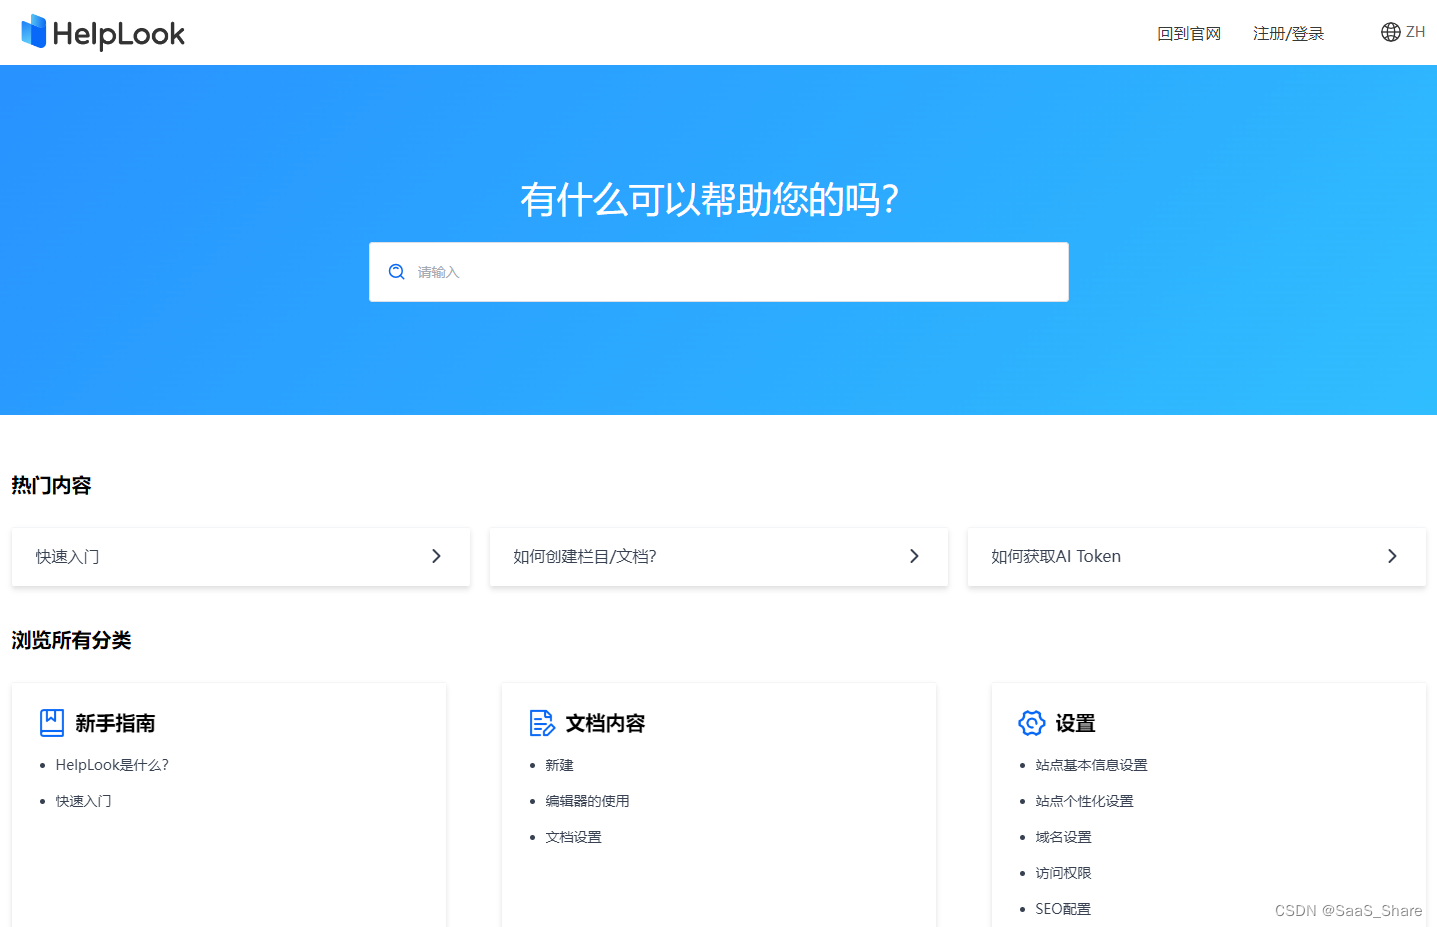Open the 如何获取AI Token card
This screenshot has width=1437, height=927.
[1197, 557]
